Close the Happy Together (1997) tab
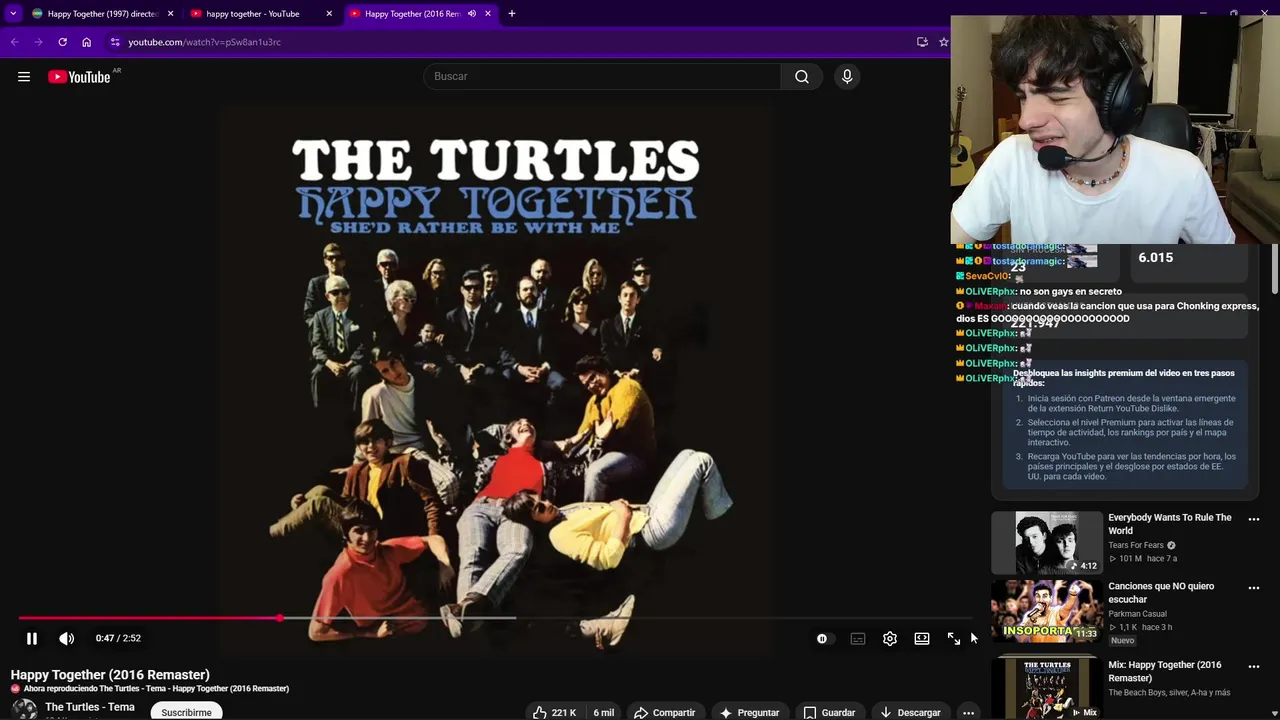This screenshot has height=720, width=1280. pos(170,14)
